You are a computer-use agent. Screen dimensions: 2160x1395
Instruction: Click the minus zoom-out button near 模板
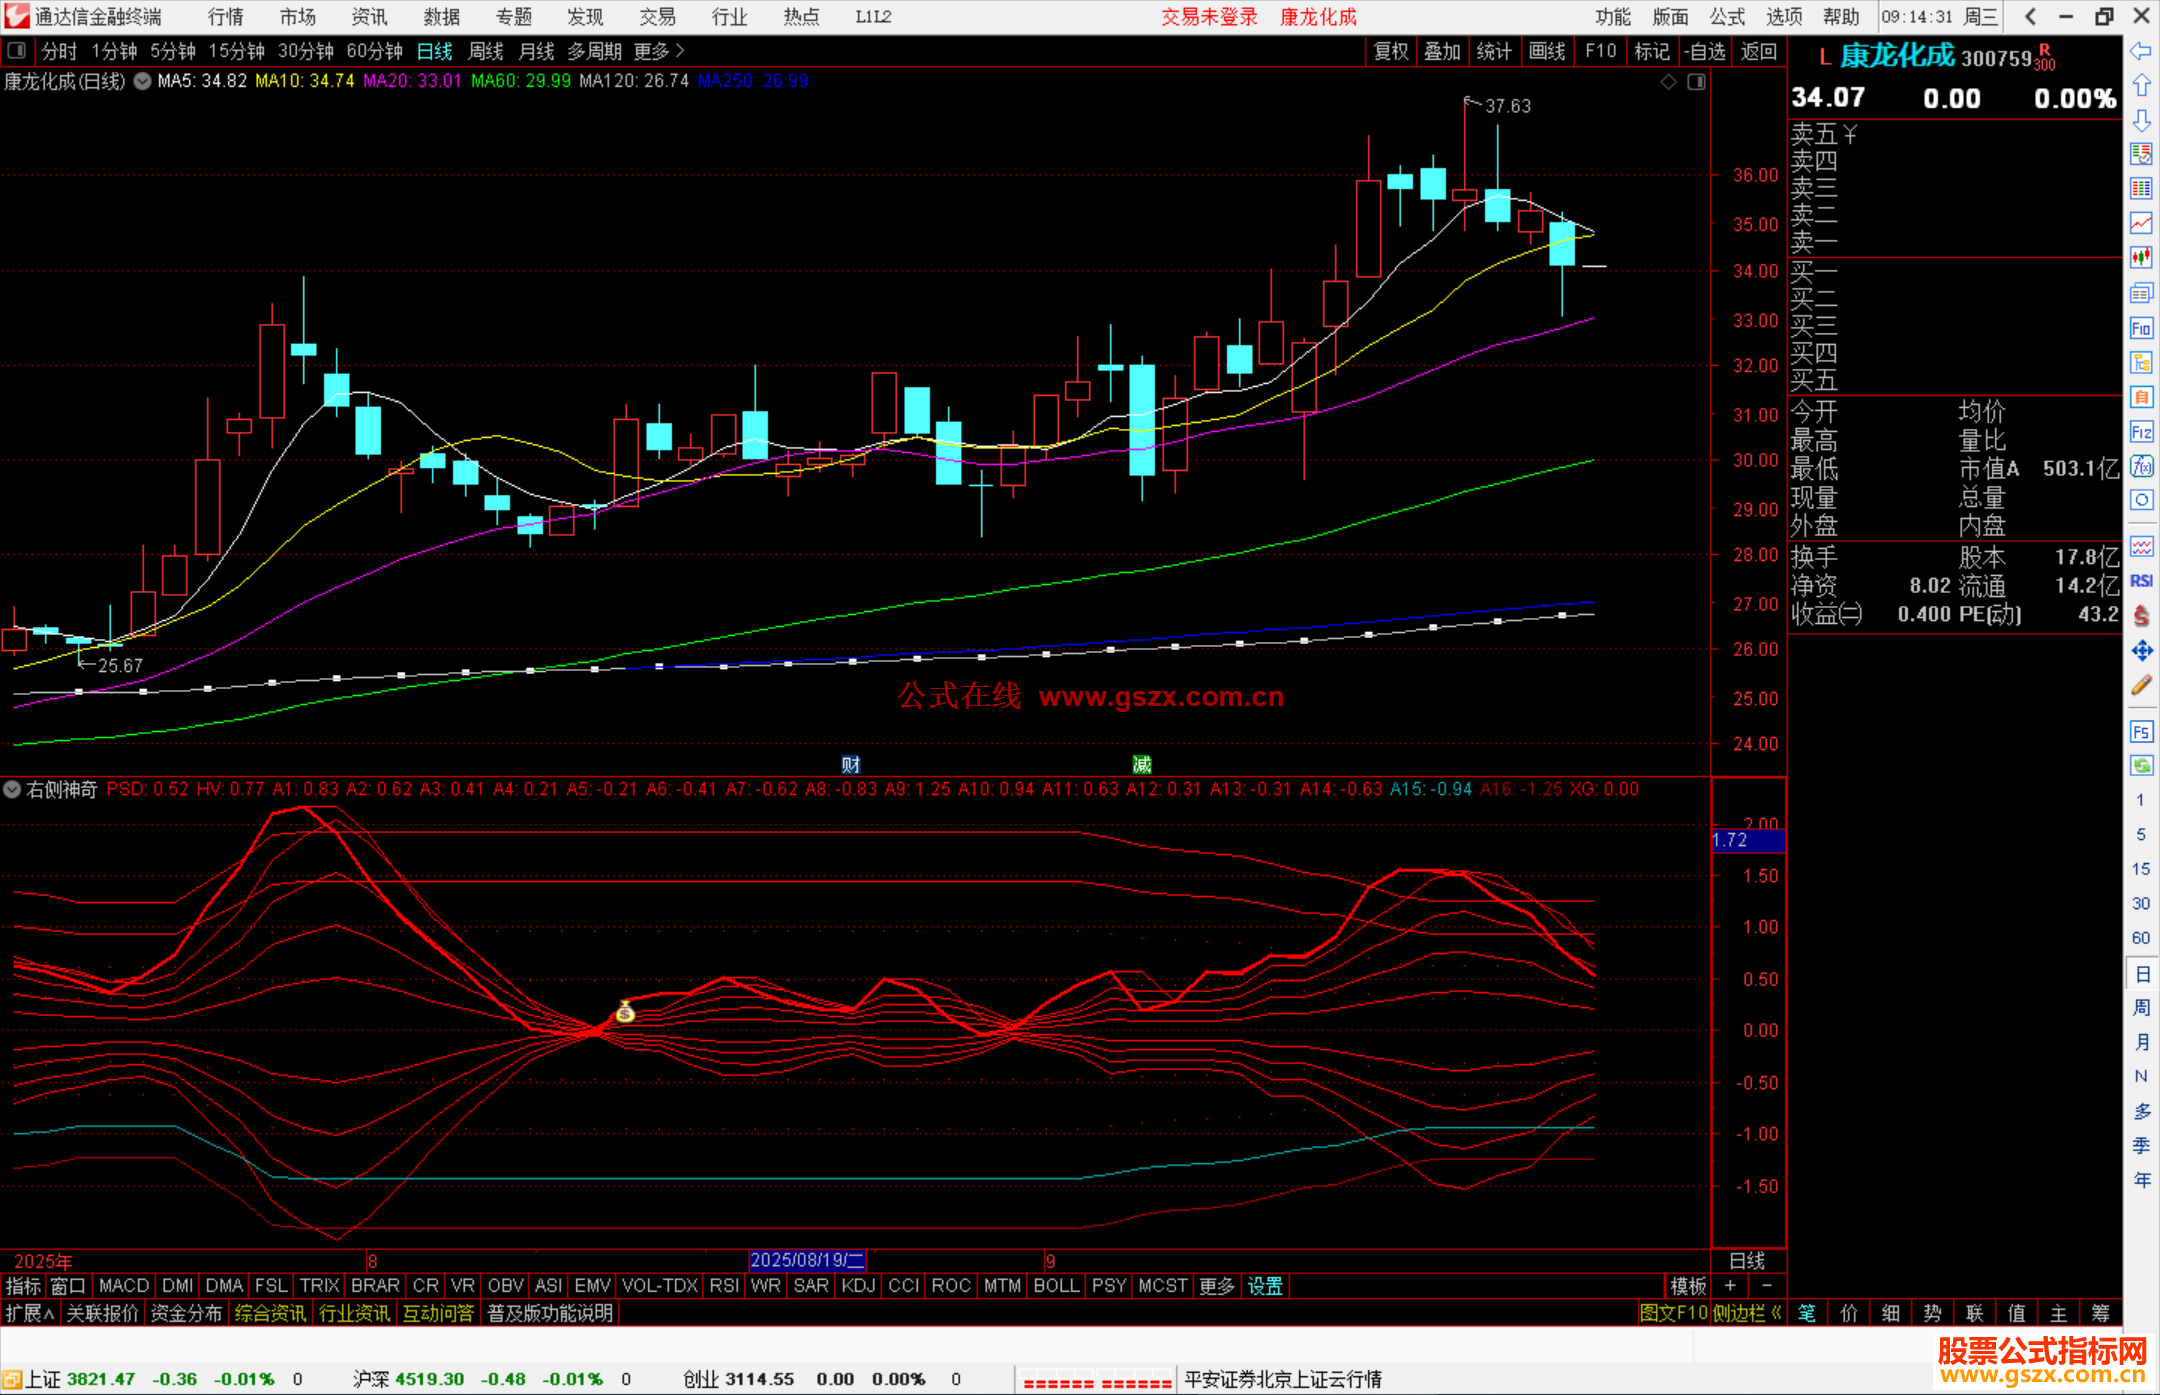click(1767, 1286)
